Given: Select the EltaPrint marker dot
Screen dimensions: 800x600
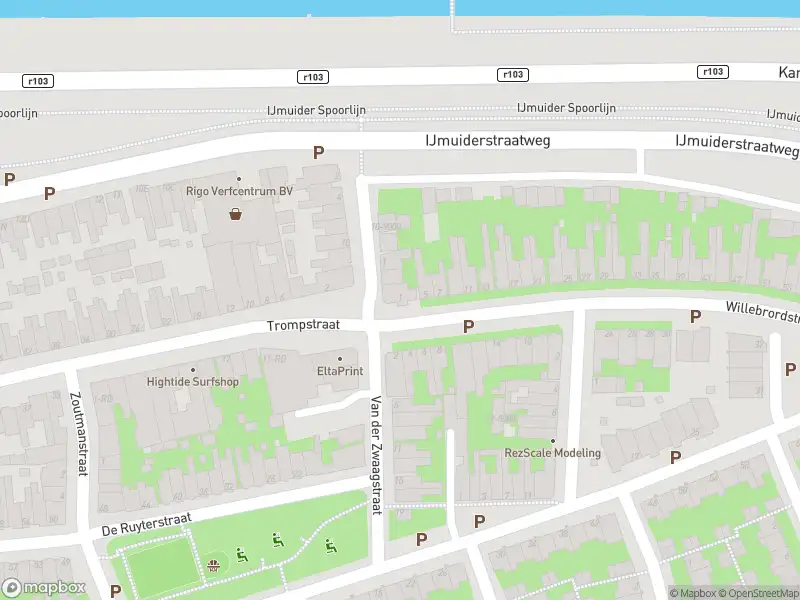Looking at the screenshot, I should 340,359.
